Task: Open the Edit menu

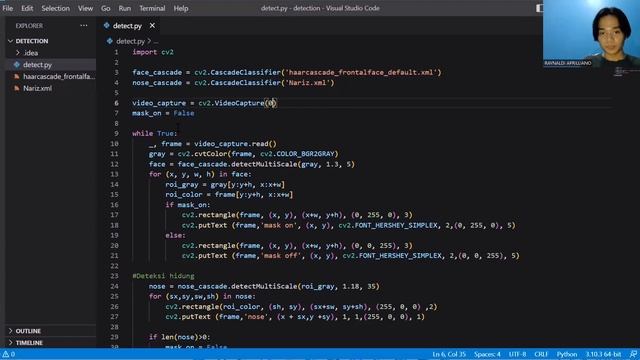Action: coord(27,8)
